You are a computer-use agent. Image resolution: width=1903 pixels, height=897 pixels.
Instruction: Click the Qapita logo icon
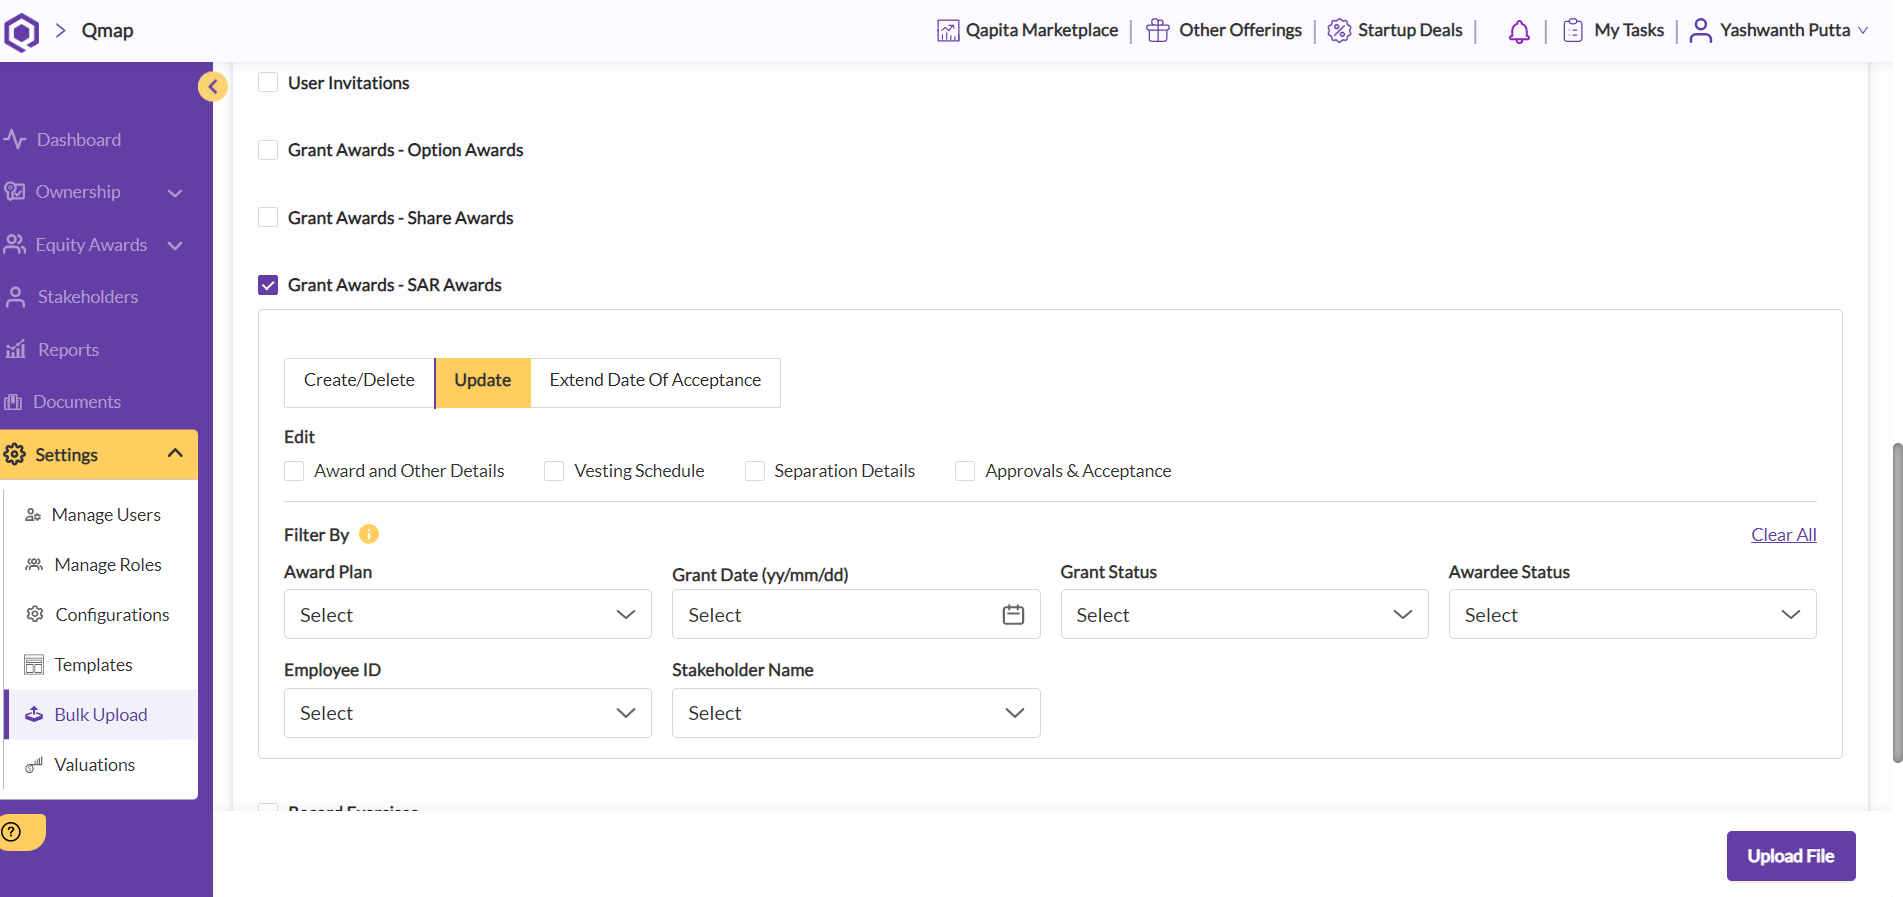(x=22, y=32)
